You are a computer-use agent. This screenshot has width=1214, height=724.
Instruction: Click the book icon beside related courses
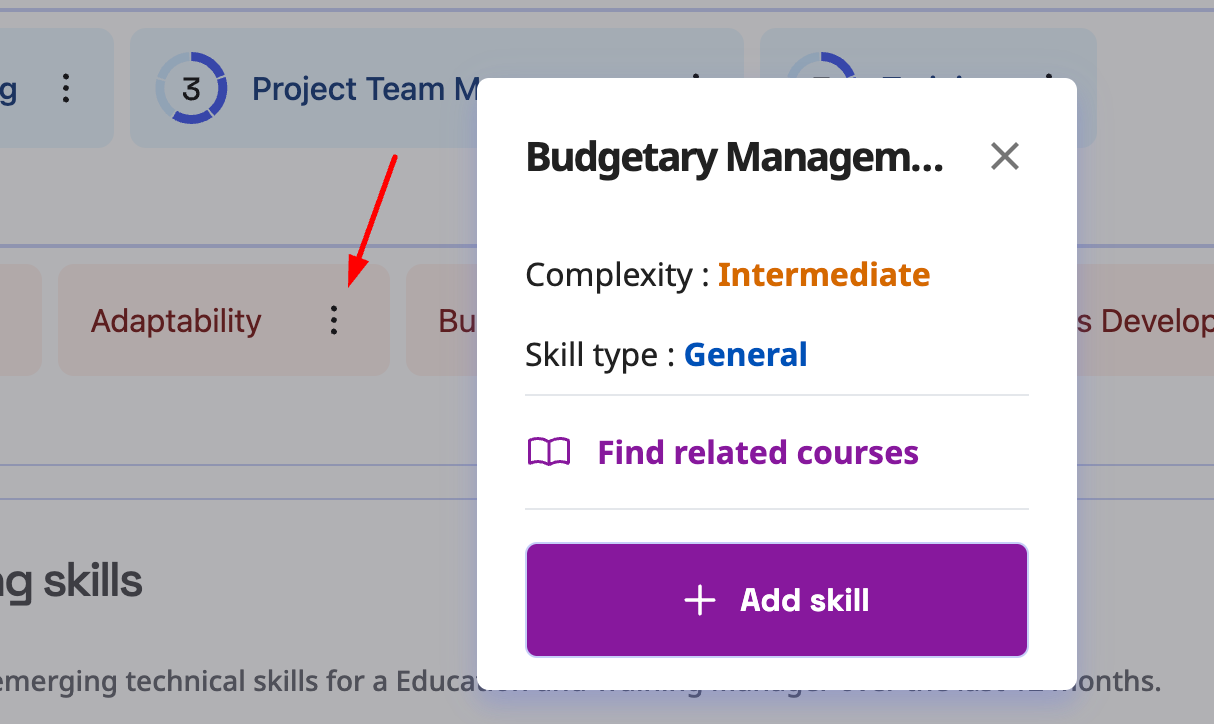point(549,453)
